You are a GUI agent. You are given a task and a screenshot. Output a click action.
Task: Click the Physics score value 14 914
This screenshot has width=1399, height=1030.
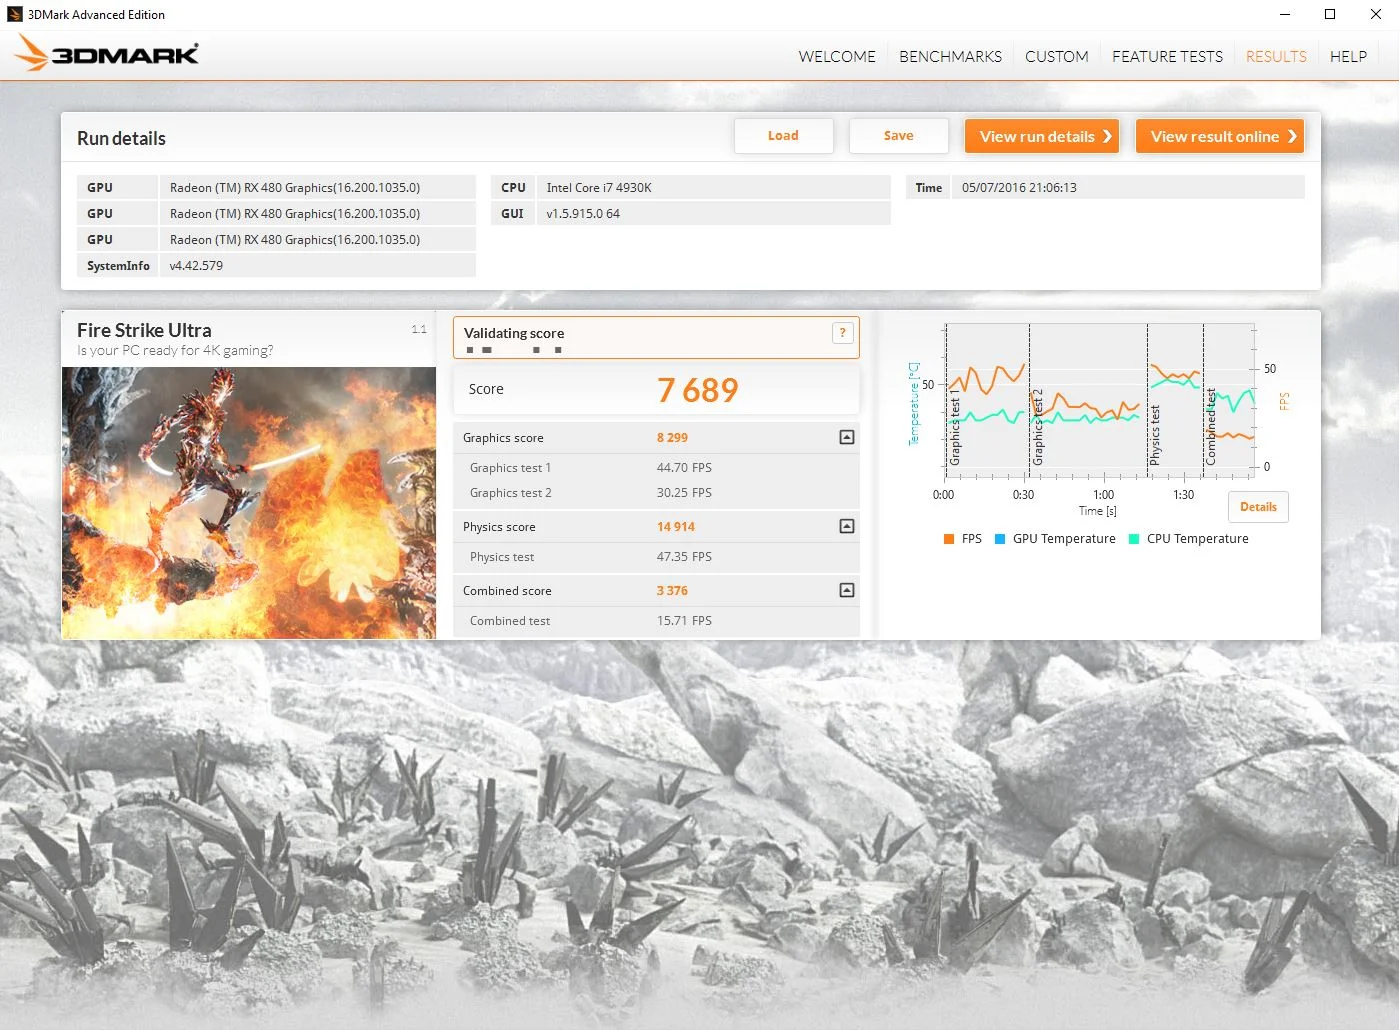[x=675, y=527]
